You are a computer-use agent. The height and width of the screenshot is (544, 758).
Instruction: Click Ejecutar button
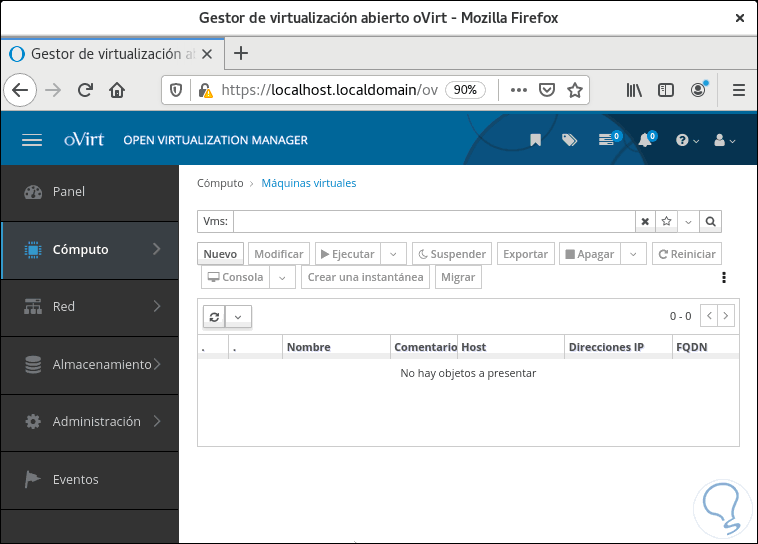(x=348, y=254)
